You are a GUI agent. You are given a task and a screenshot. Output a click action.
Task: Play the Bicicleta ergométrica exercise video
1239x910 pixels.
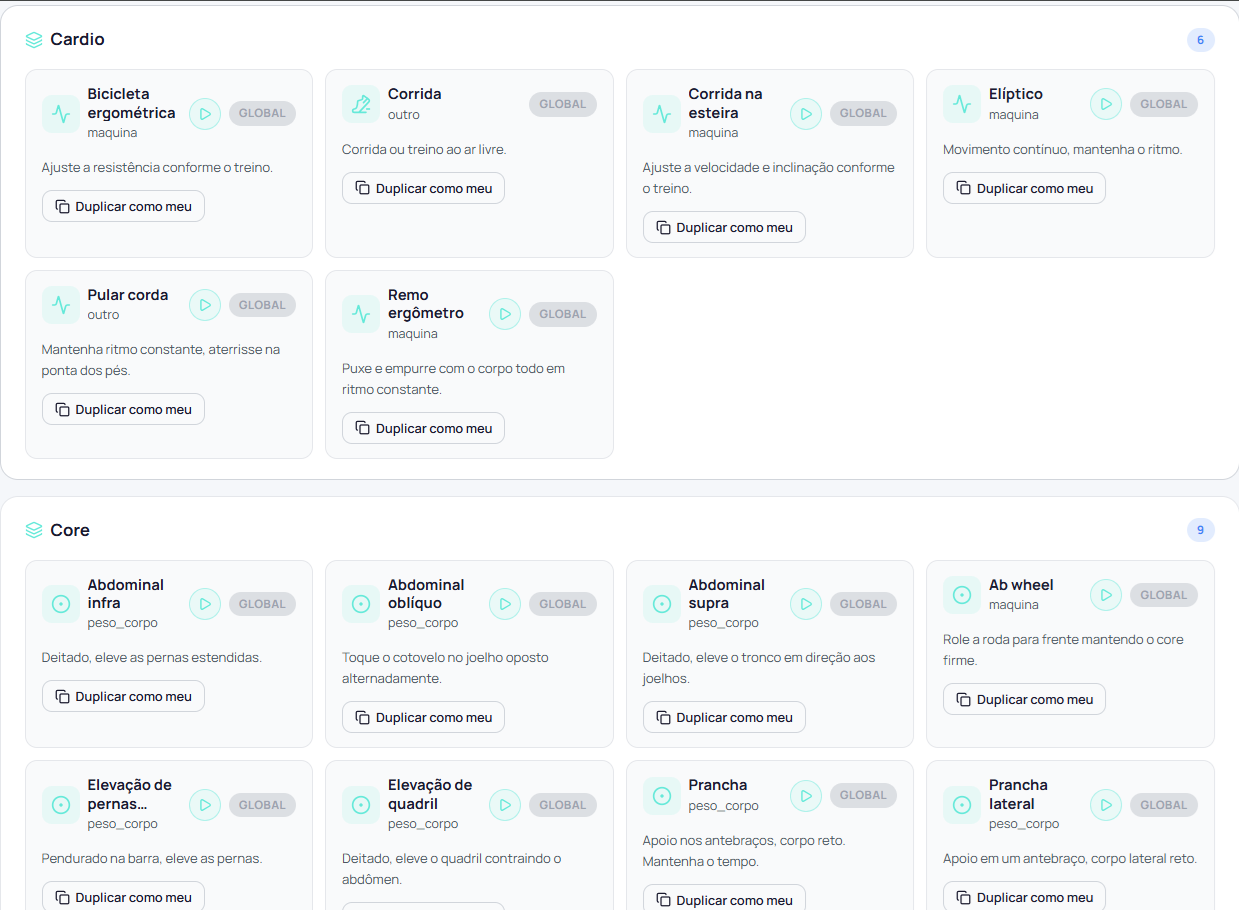[205, 114]
